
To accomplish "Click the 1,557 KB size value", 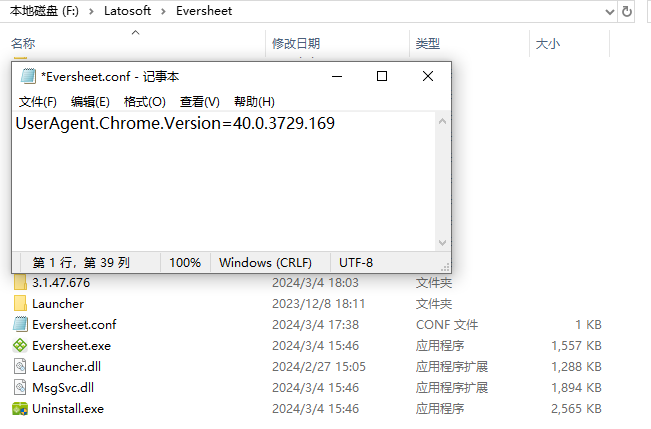I will (576, 346).
